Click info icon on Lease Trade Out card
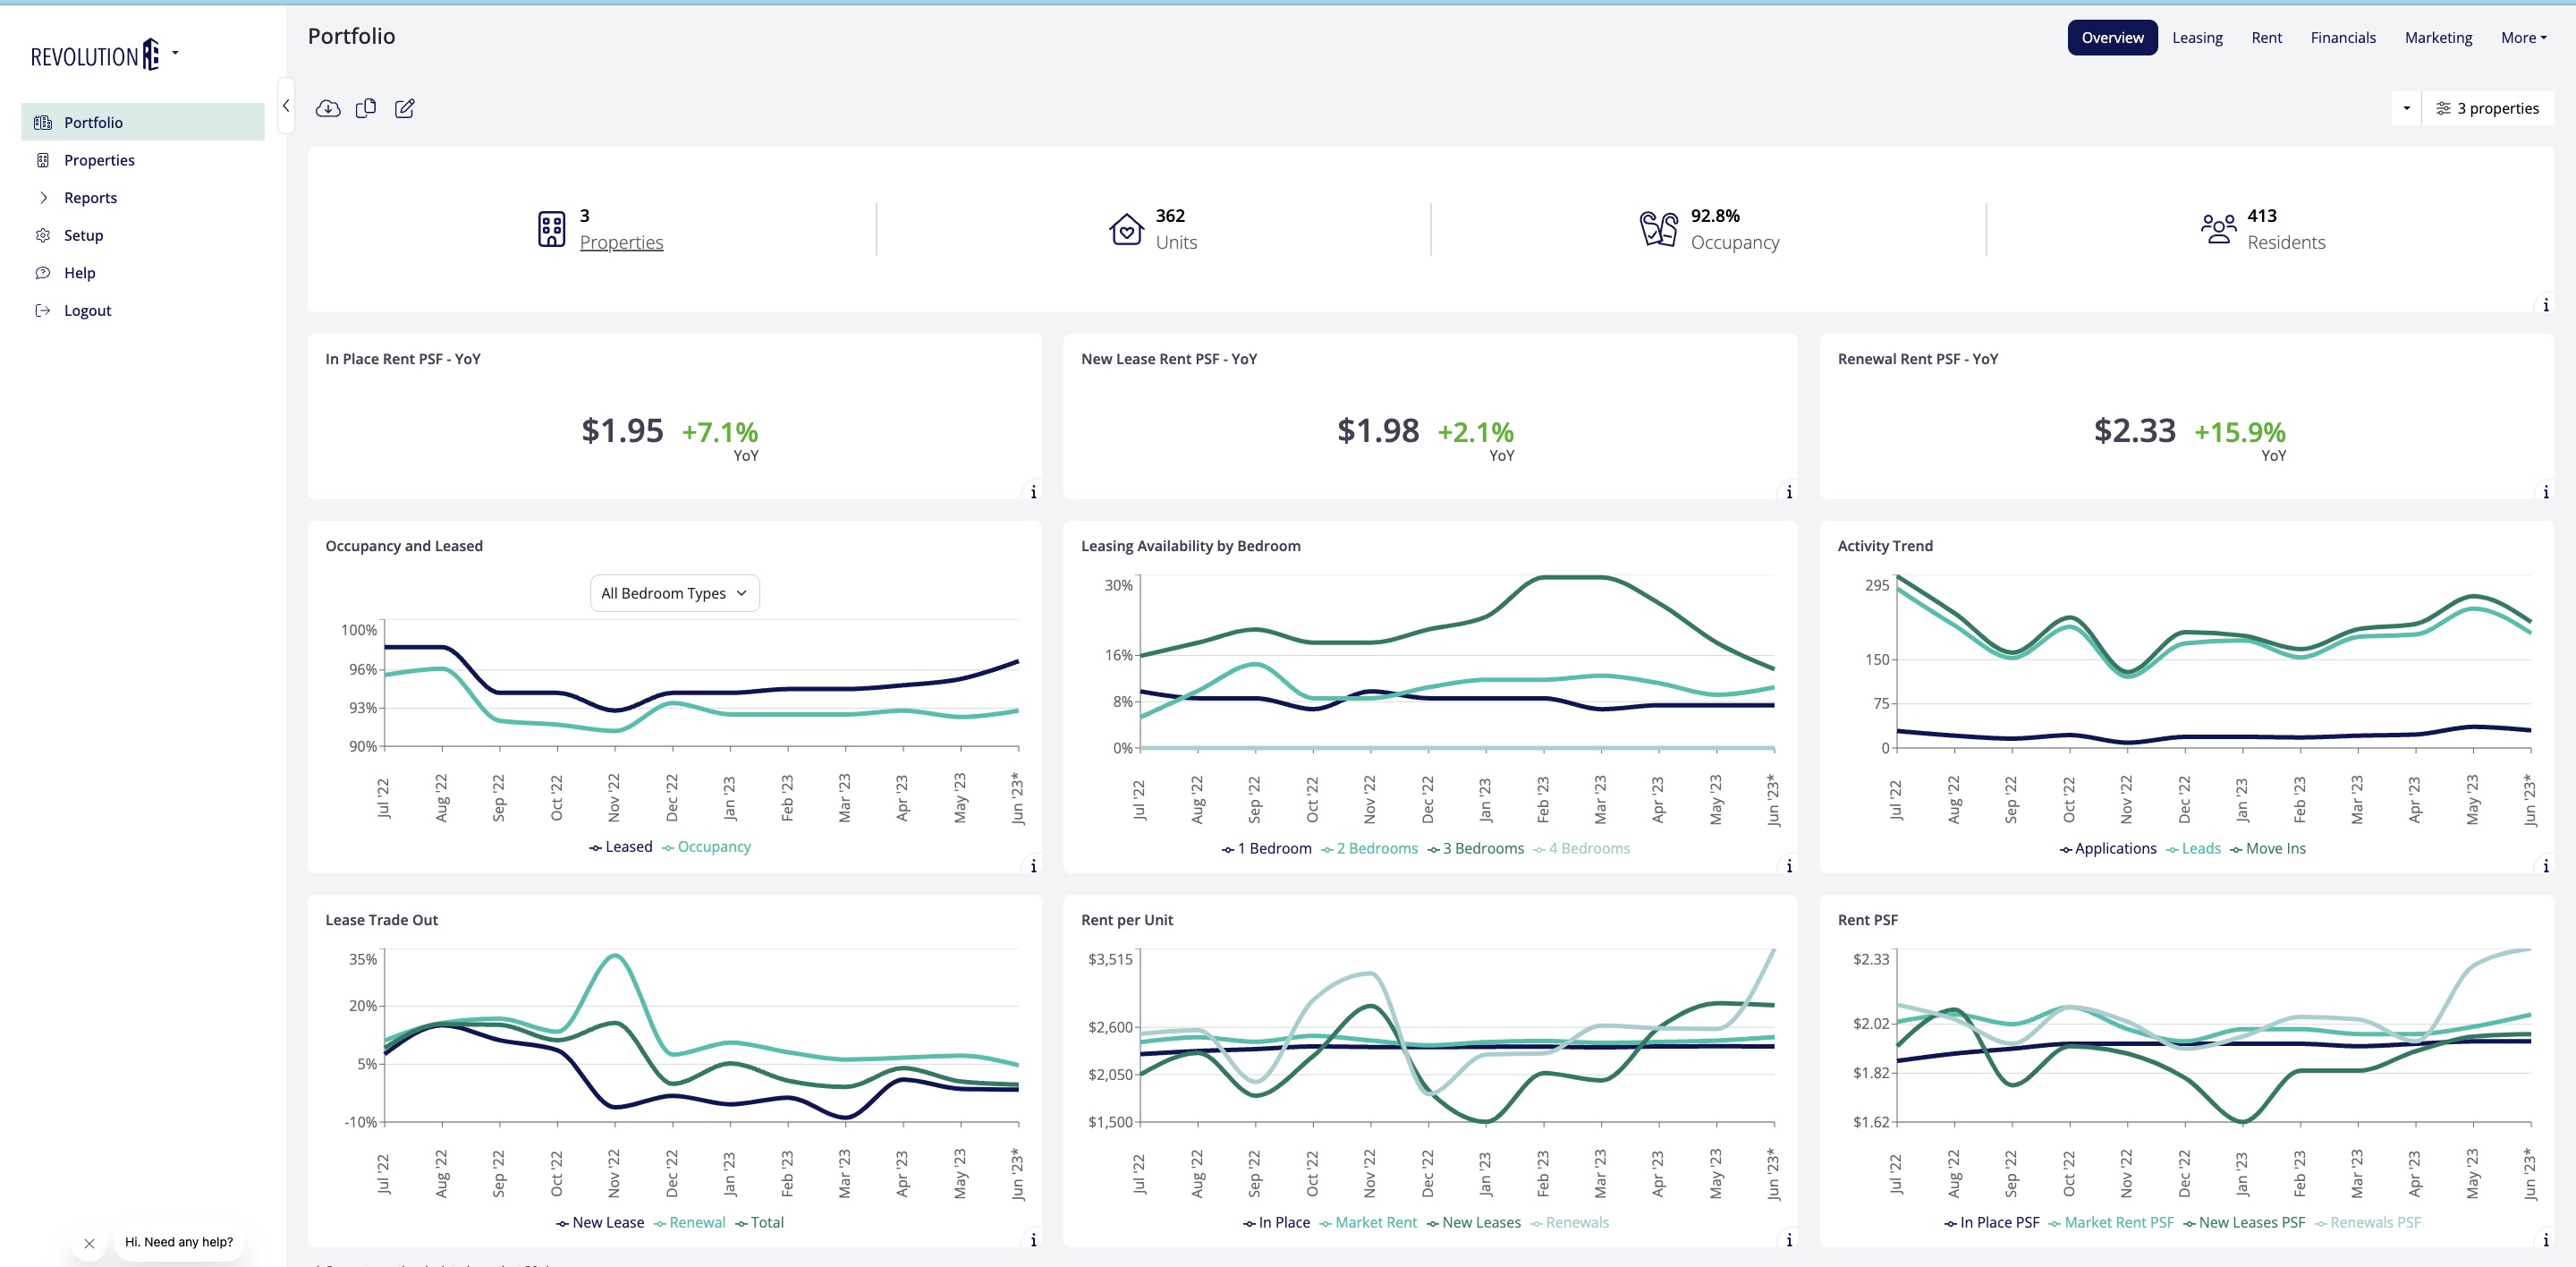Image resolution: width=2576 pixels, height=1267 pixels. click(x=1033, y=1240)
